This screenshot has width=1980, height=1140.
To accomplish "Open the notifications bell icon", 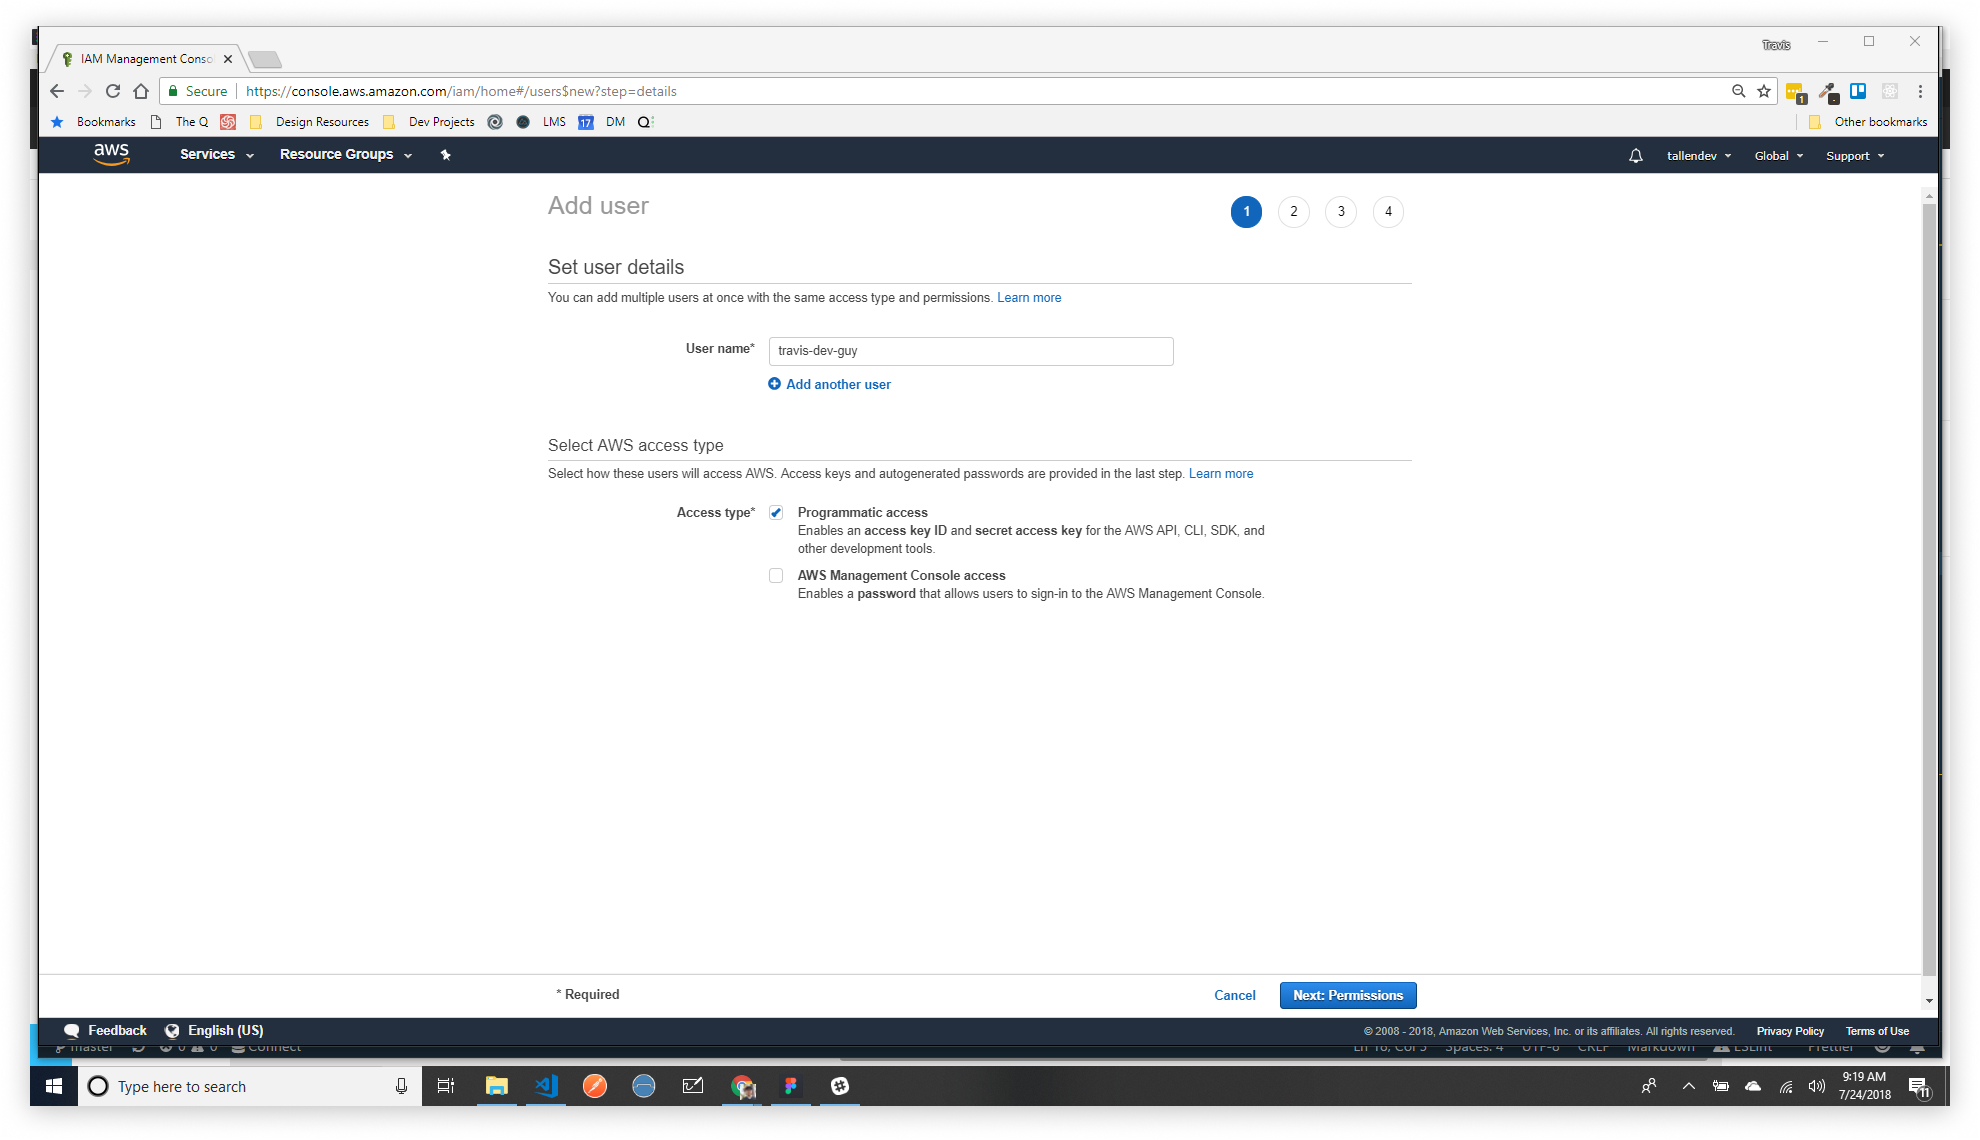I will click(x=1635, y=156).
